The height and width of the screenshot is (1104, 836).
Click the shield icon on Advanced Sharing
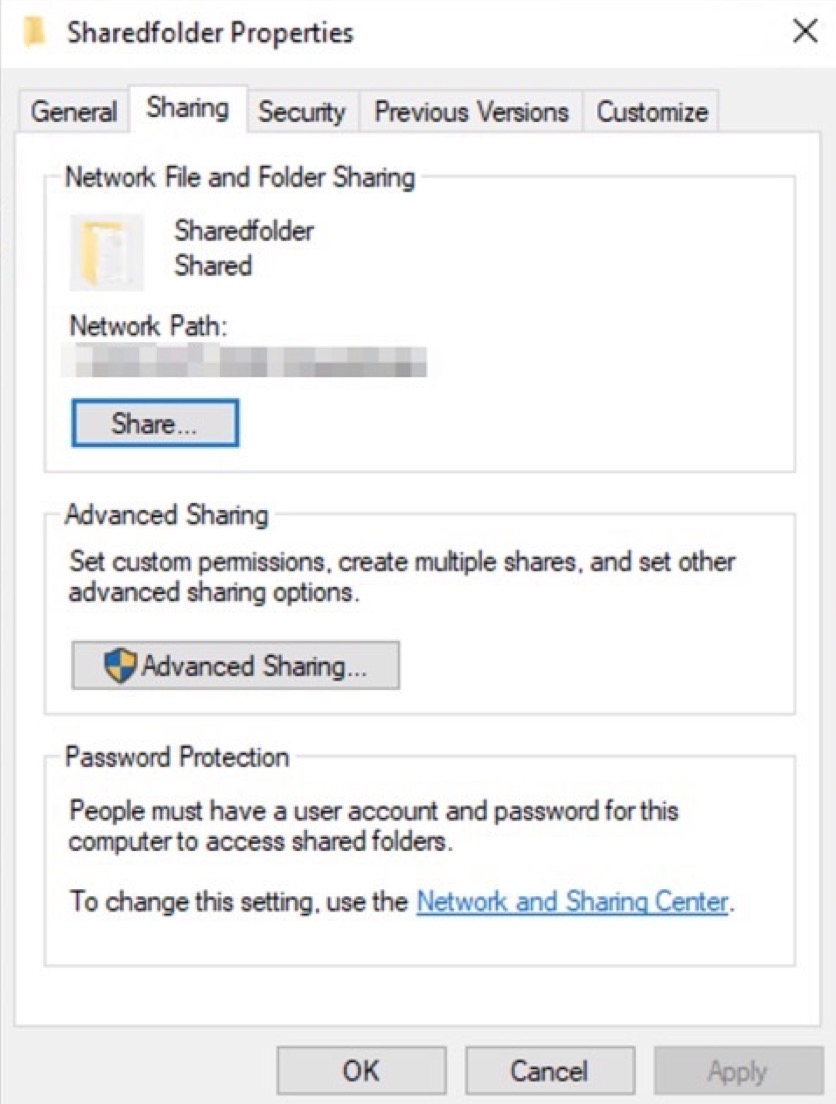click(x=120, y=666)
